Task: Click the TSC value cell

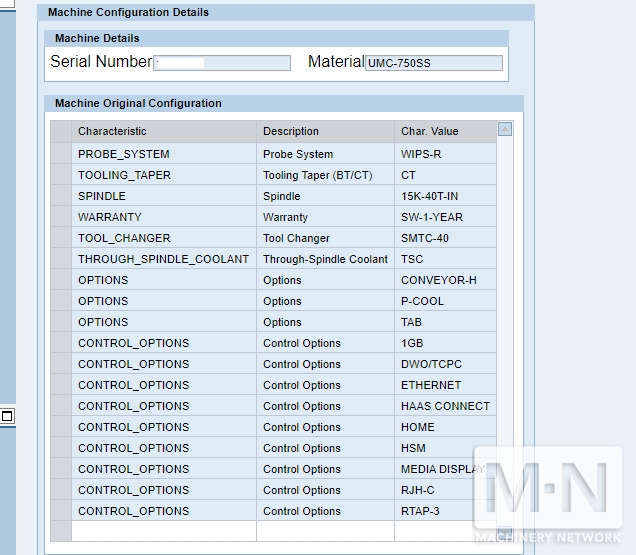Action: 445,259
